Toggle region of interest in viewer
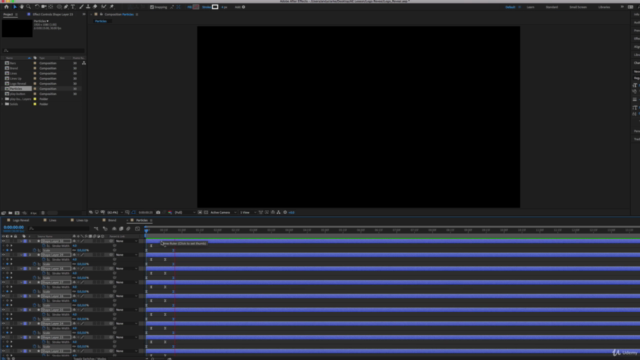The width and height of the screenshot is (640, 360). click(x=200, y=213)
